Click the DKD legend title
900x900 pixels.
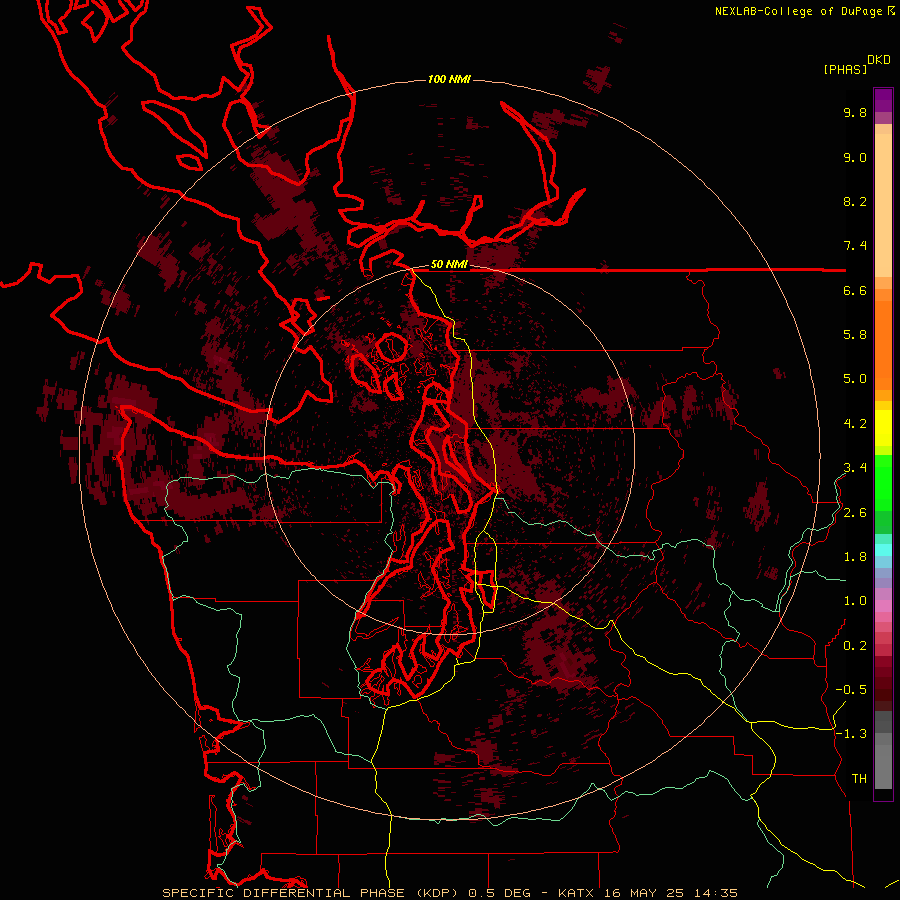[878, 60]
